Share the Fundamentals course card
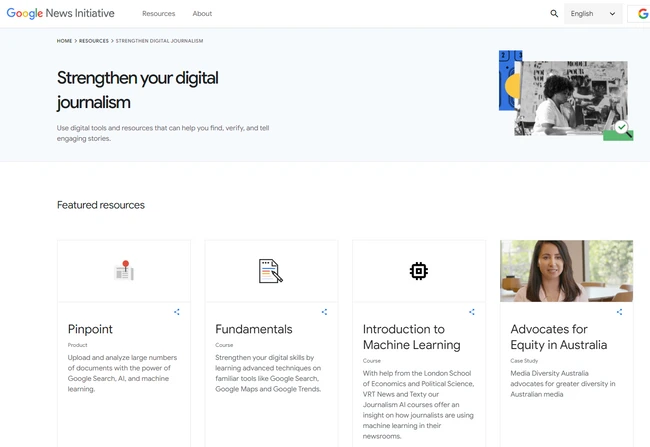This screenshot has width=650, height=447. 324,312
